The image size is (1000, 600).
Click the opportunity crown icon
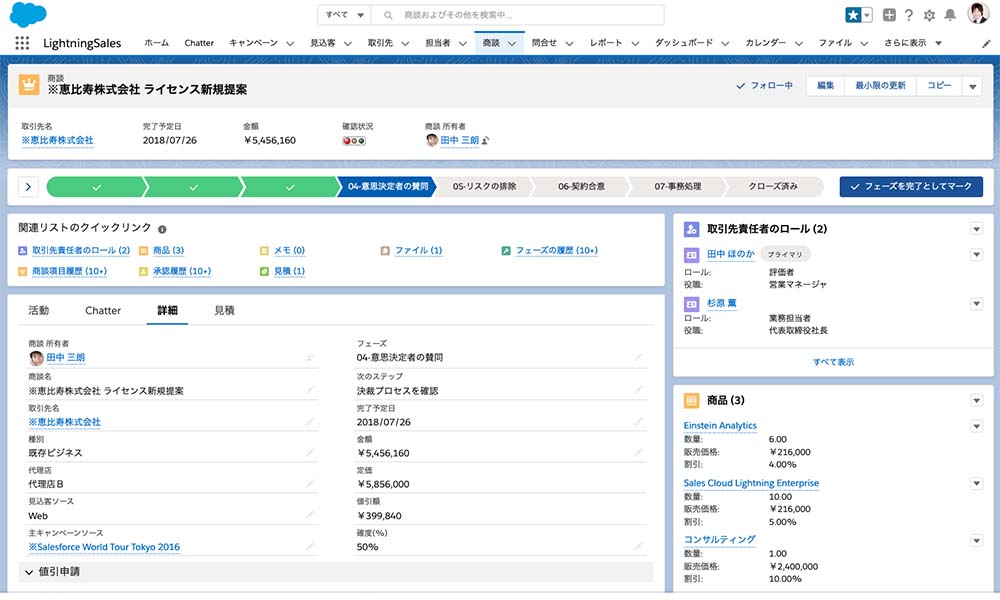[x=29, y=84]
